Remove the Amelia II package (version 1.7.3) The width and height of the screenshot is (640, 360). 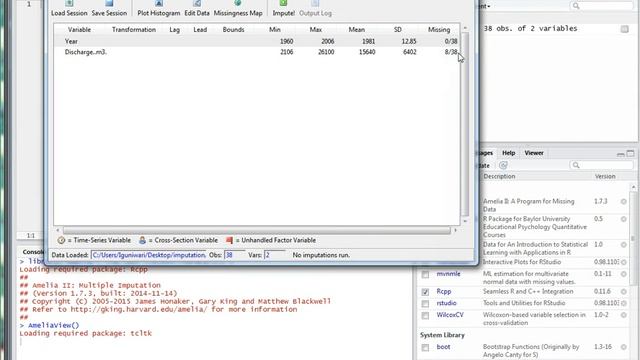[624, 202]
